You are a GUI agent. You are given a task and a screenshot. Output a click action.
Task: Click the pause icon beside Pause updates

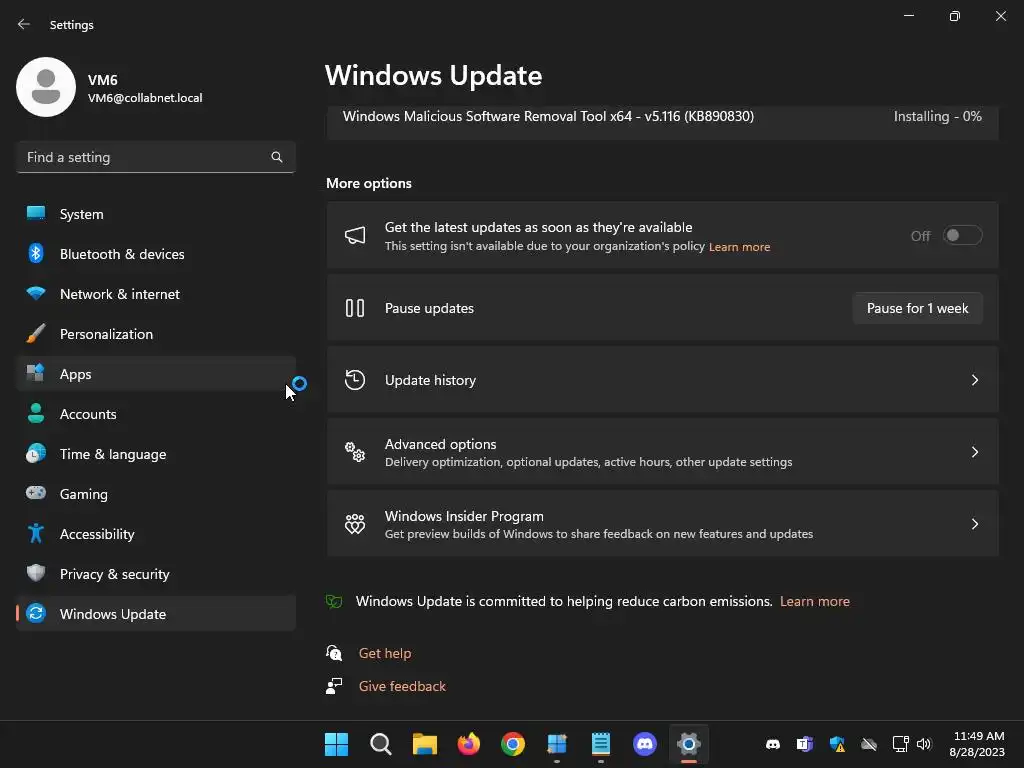[x=355, y=308]
